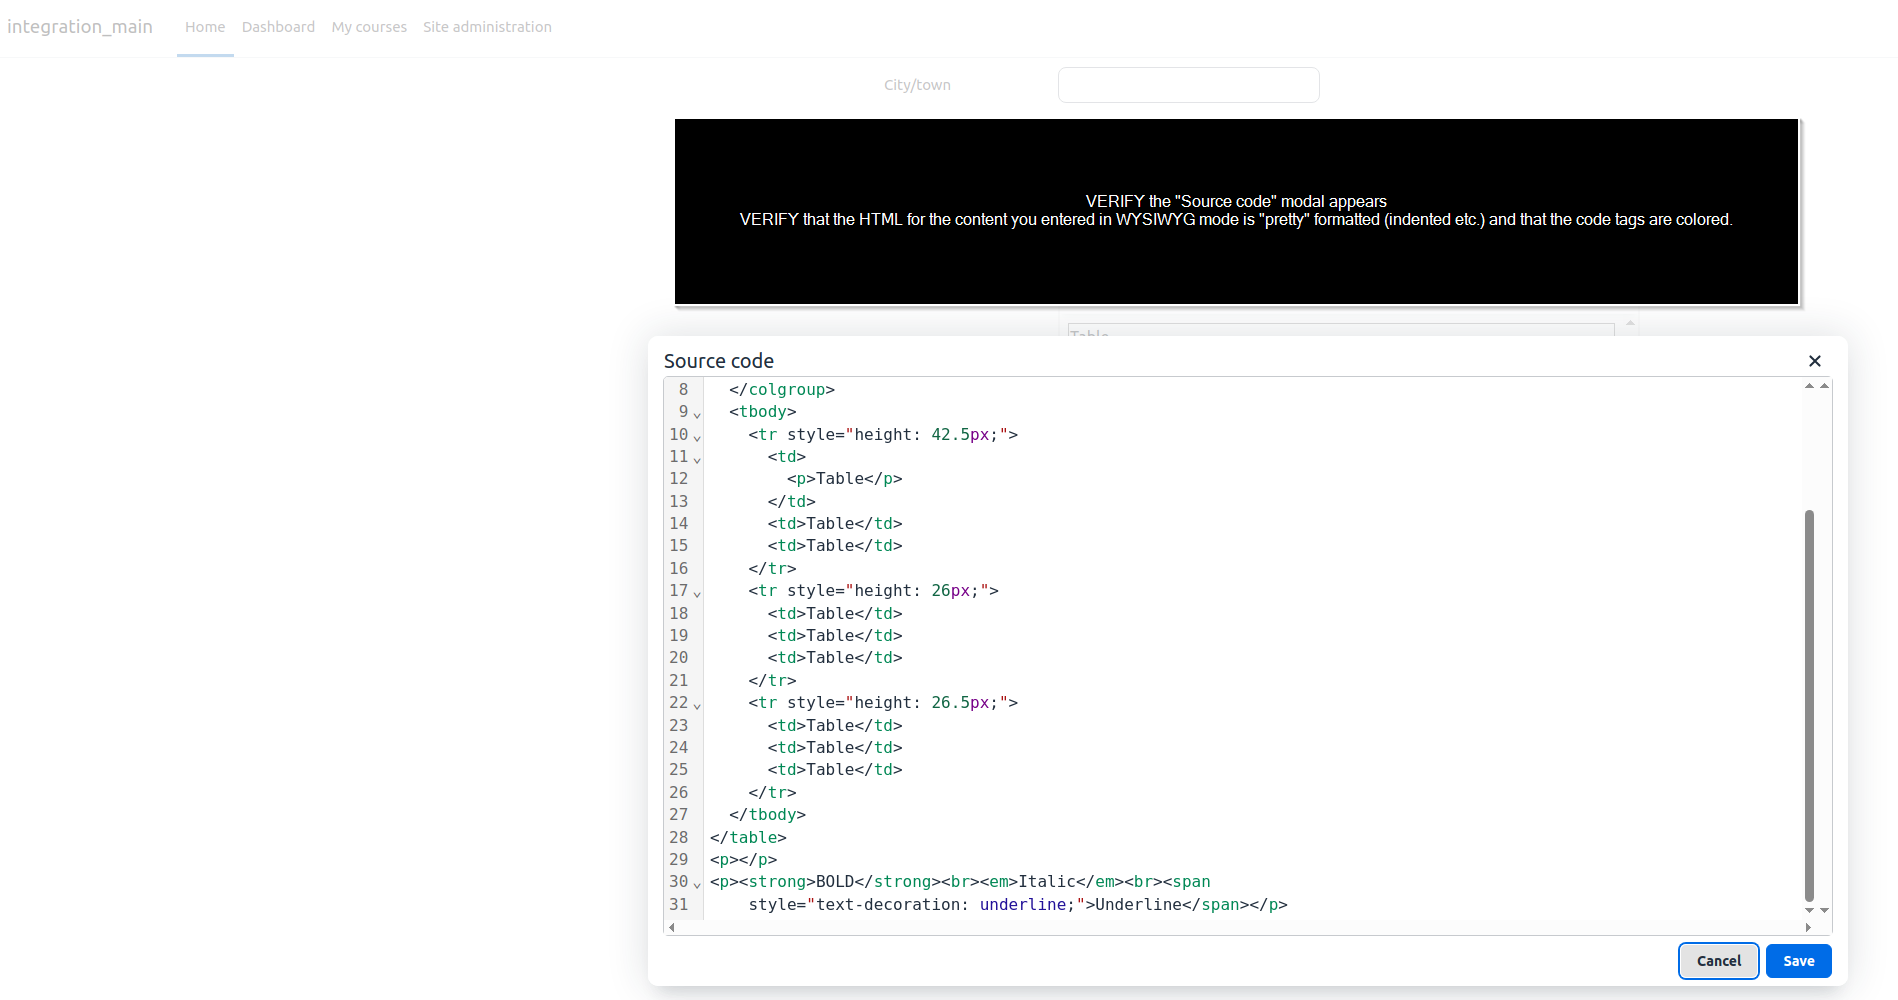Cancel the Source code dialog
The width and height of the screenshot is (1898, 1000).
point(1718,961)
